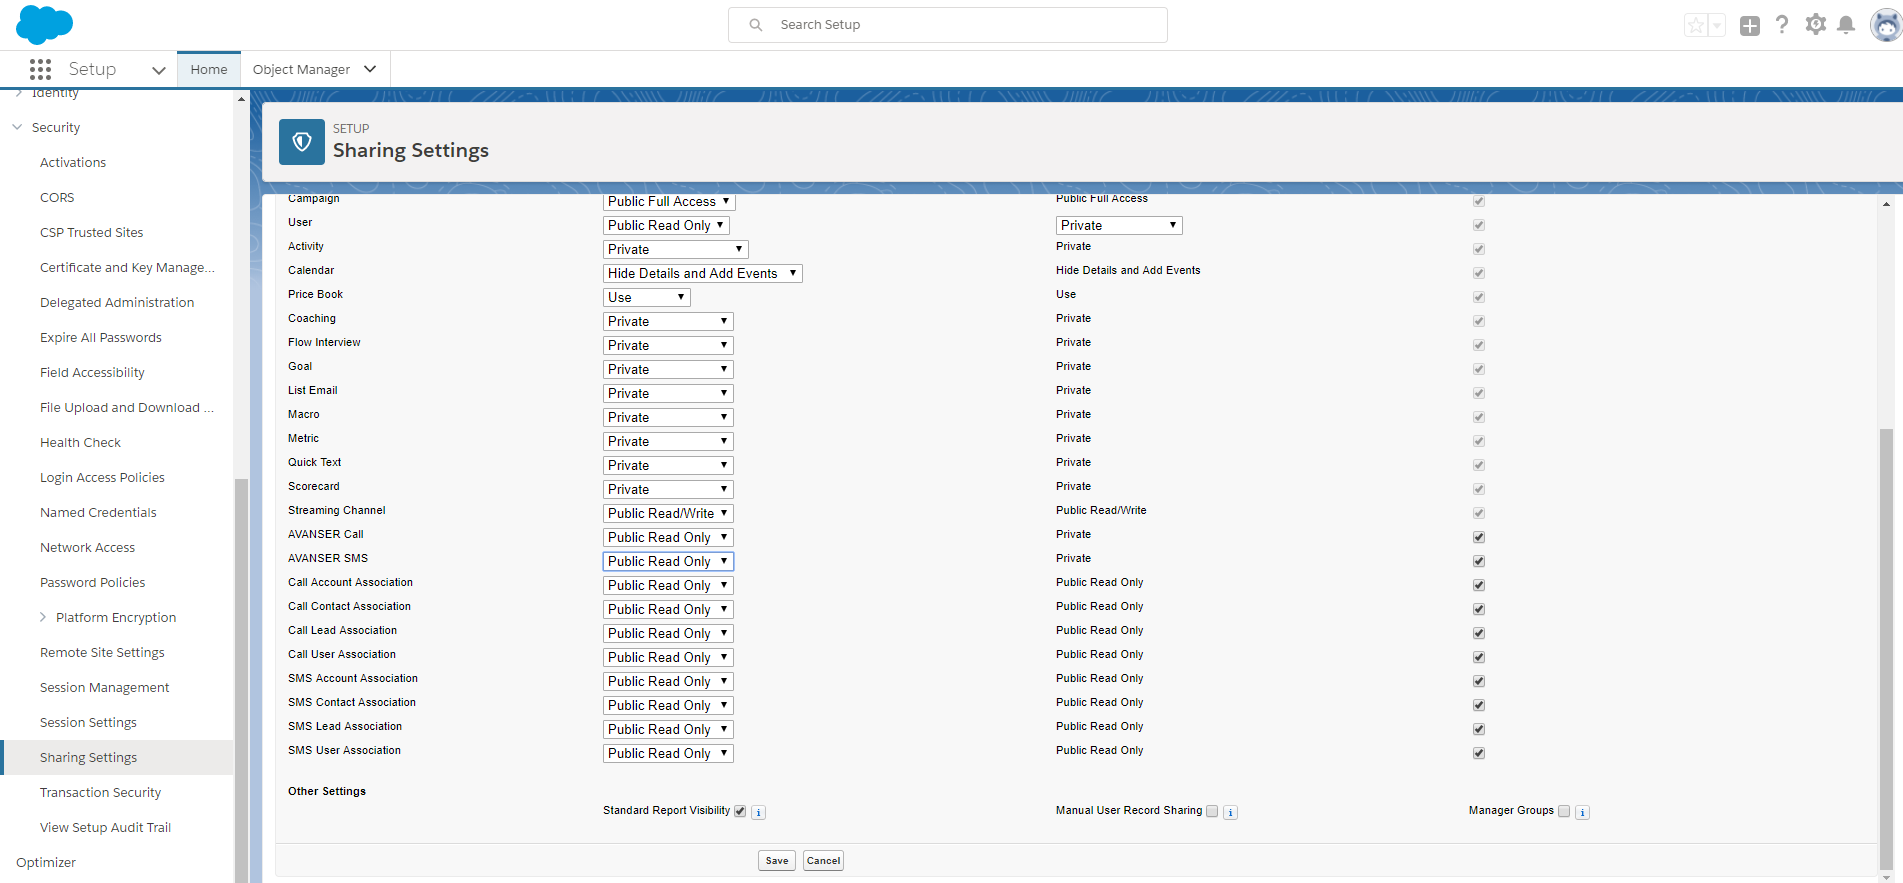Viewport: 1903px width, 883px height.
Task: Click the favorites star icon
Action: (x=1695, y=25)
